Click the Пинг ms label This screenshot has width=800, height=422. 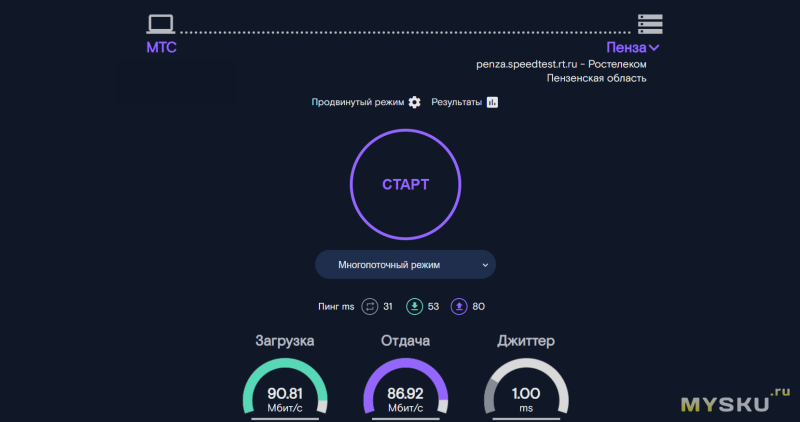[336, 307]
